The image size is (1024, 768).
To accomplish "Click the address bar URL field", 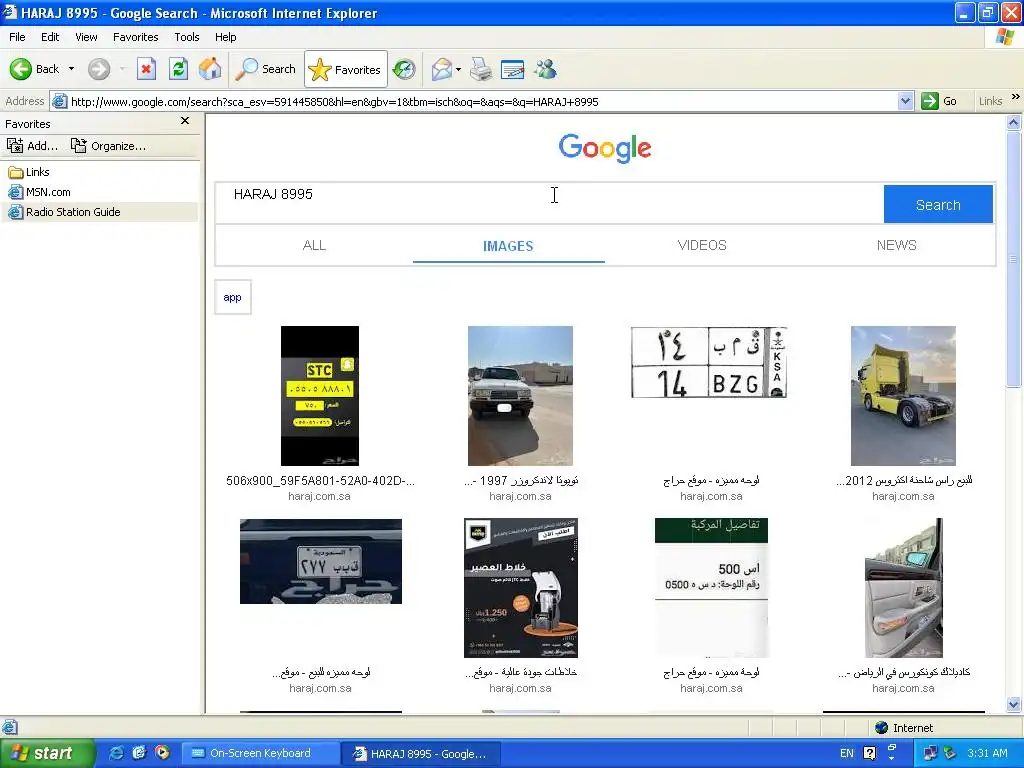I will 473,101.
